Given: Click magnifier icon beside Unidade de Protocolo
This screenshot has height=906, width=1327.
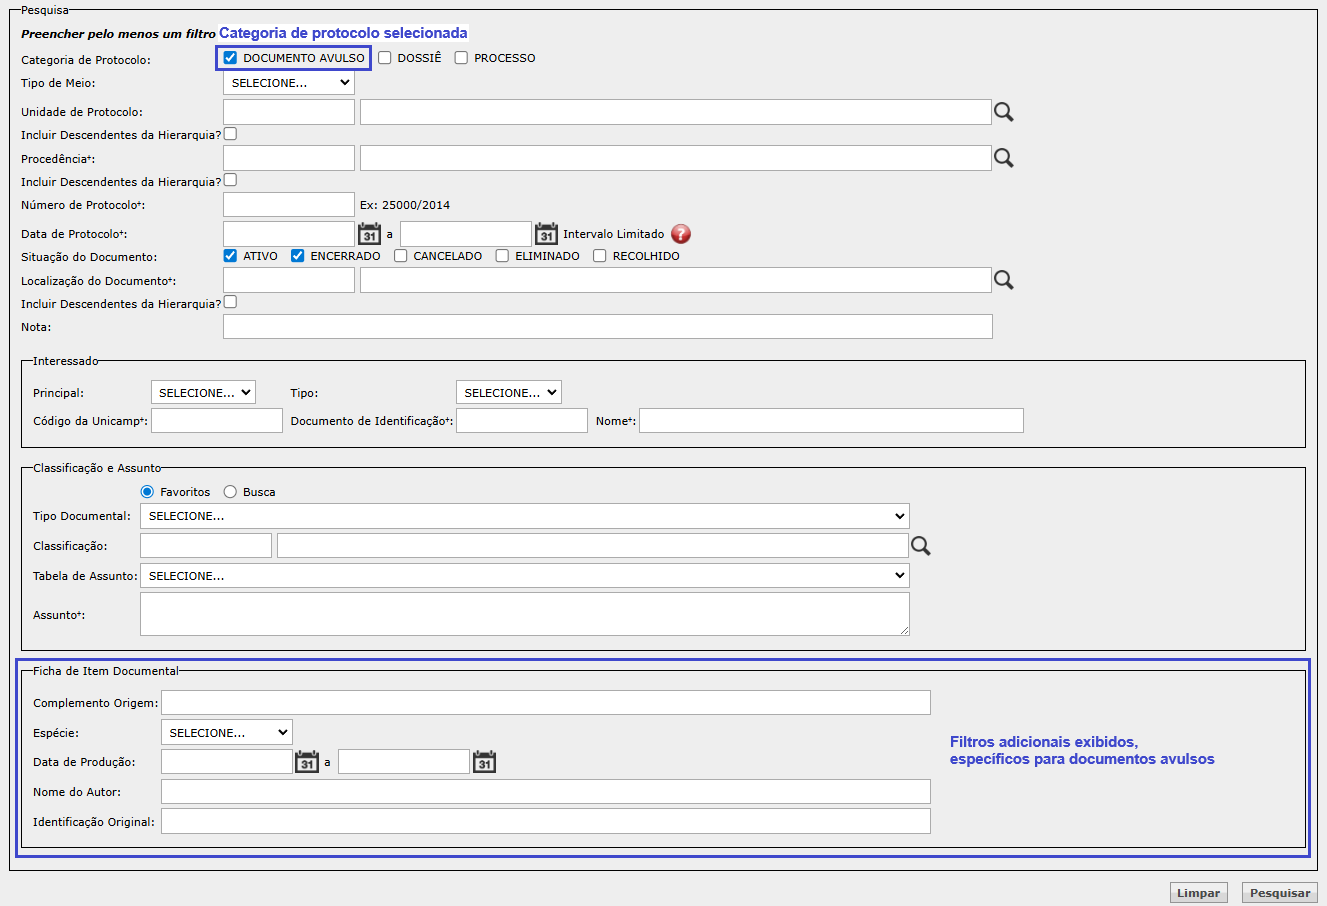Looking at the screenshot, I should pos(1003,112).
